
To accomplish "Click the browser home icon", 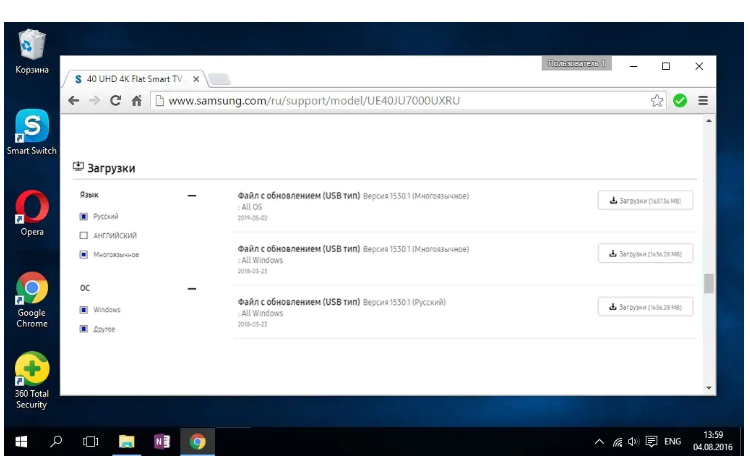I will tap(136, 101).
